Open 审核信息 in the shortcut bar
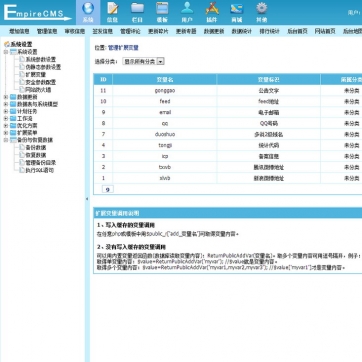 point(75,31)
